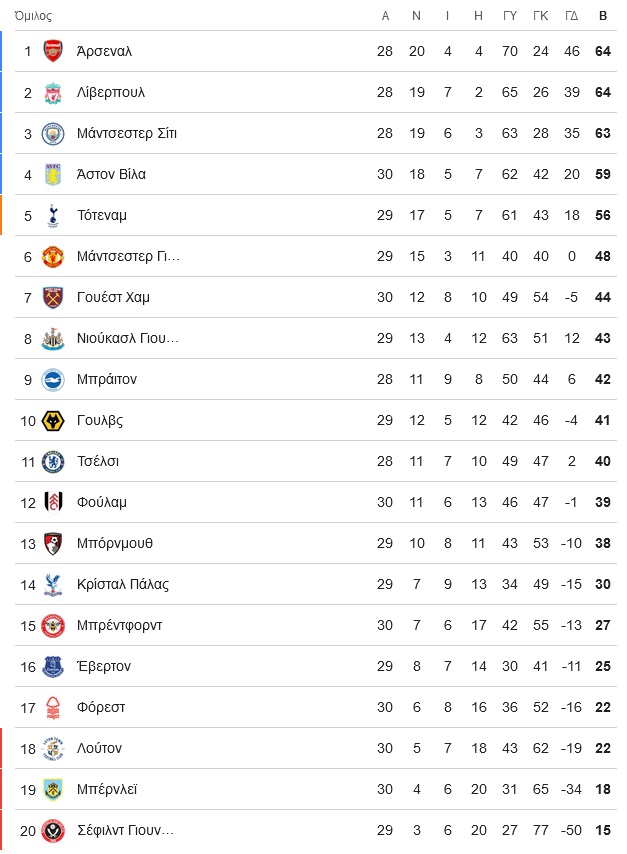Screen dimensions: 627x854
Task: Click the Everton crest icon
Action: pos(53,667)
